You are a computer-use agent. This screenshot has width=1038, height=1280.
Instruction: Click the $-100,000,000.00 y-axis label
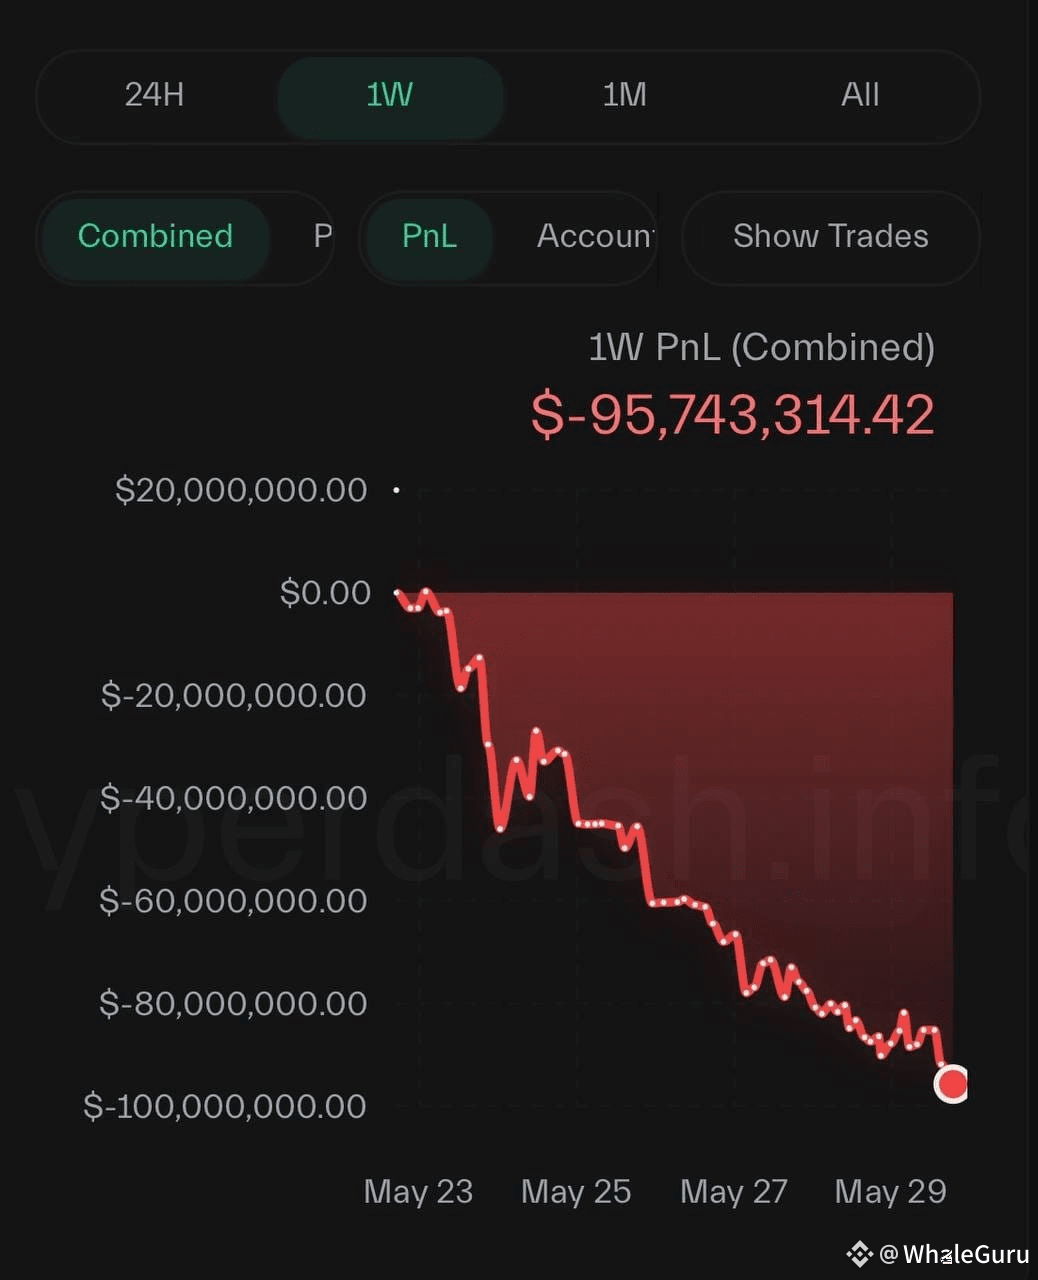coord(225,1106)
